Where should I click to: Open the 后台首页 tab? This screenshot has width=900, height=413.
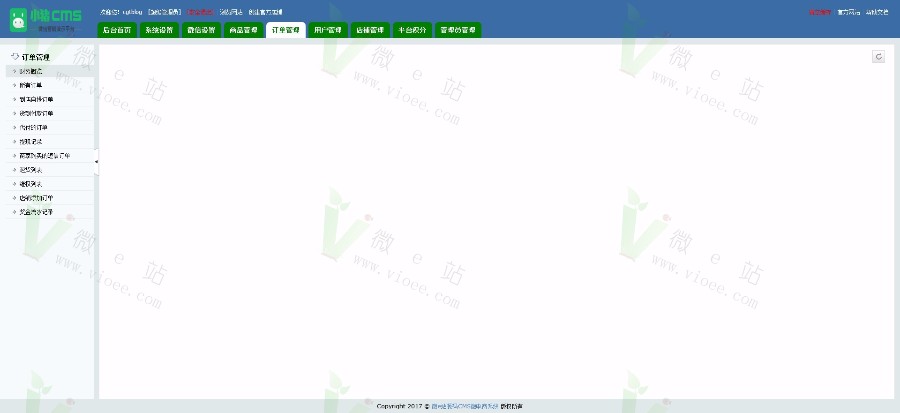coord(117,30)
